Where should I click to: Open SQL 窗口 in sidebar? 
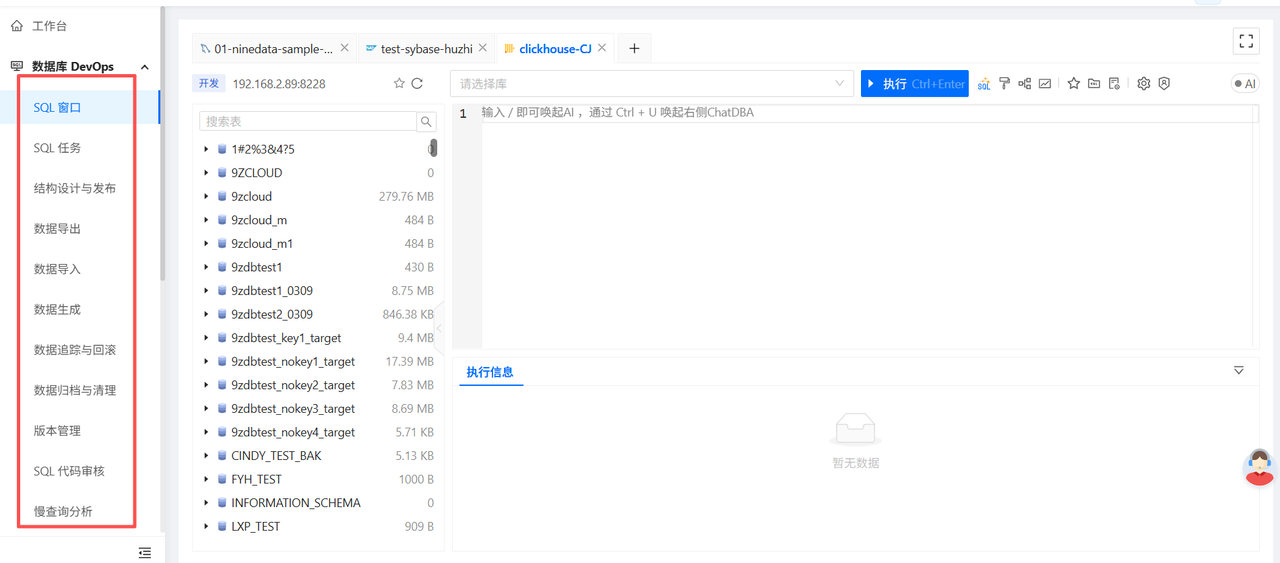point(80,107)
